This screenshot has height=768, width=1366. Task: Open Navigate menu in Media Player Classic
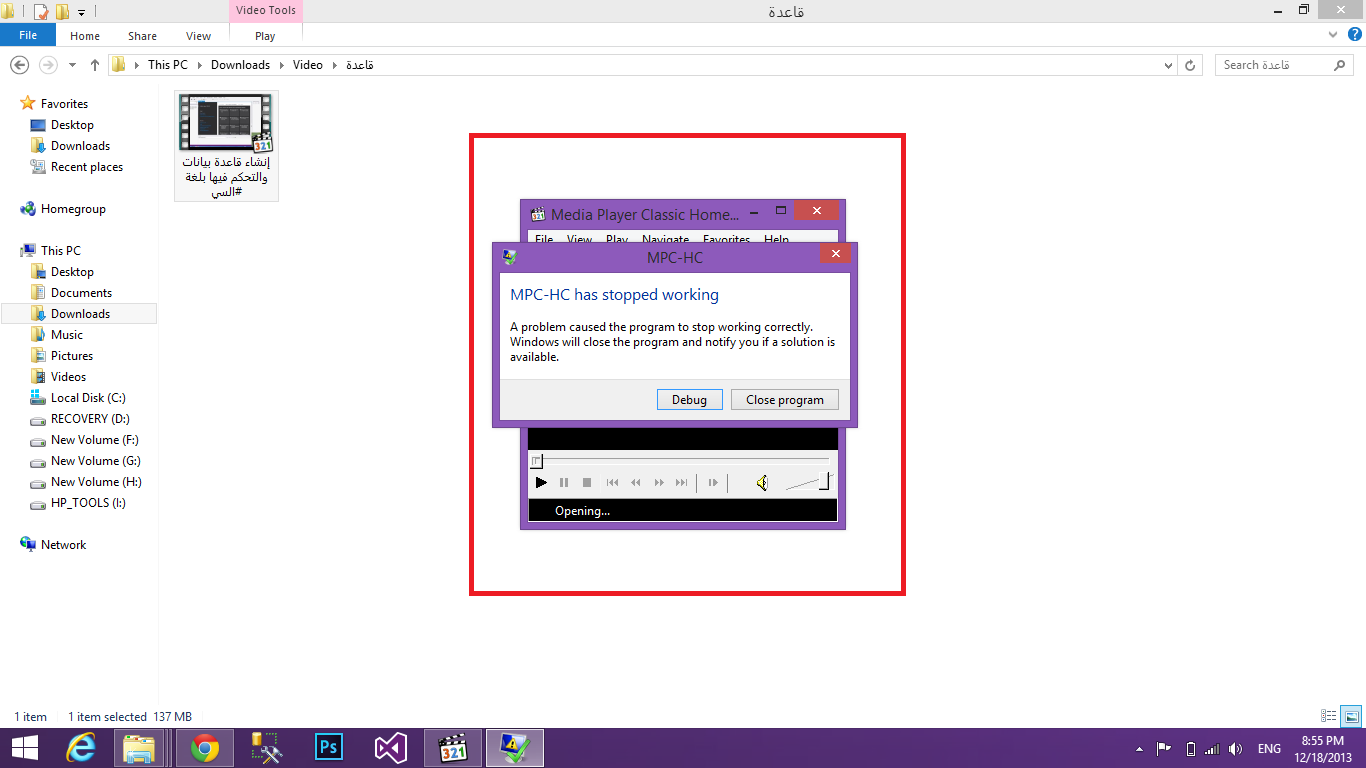click(665, 240)
